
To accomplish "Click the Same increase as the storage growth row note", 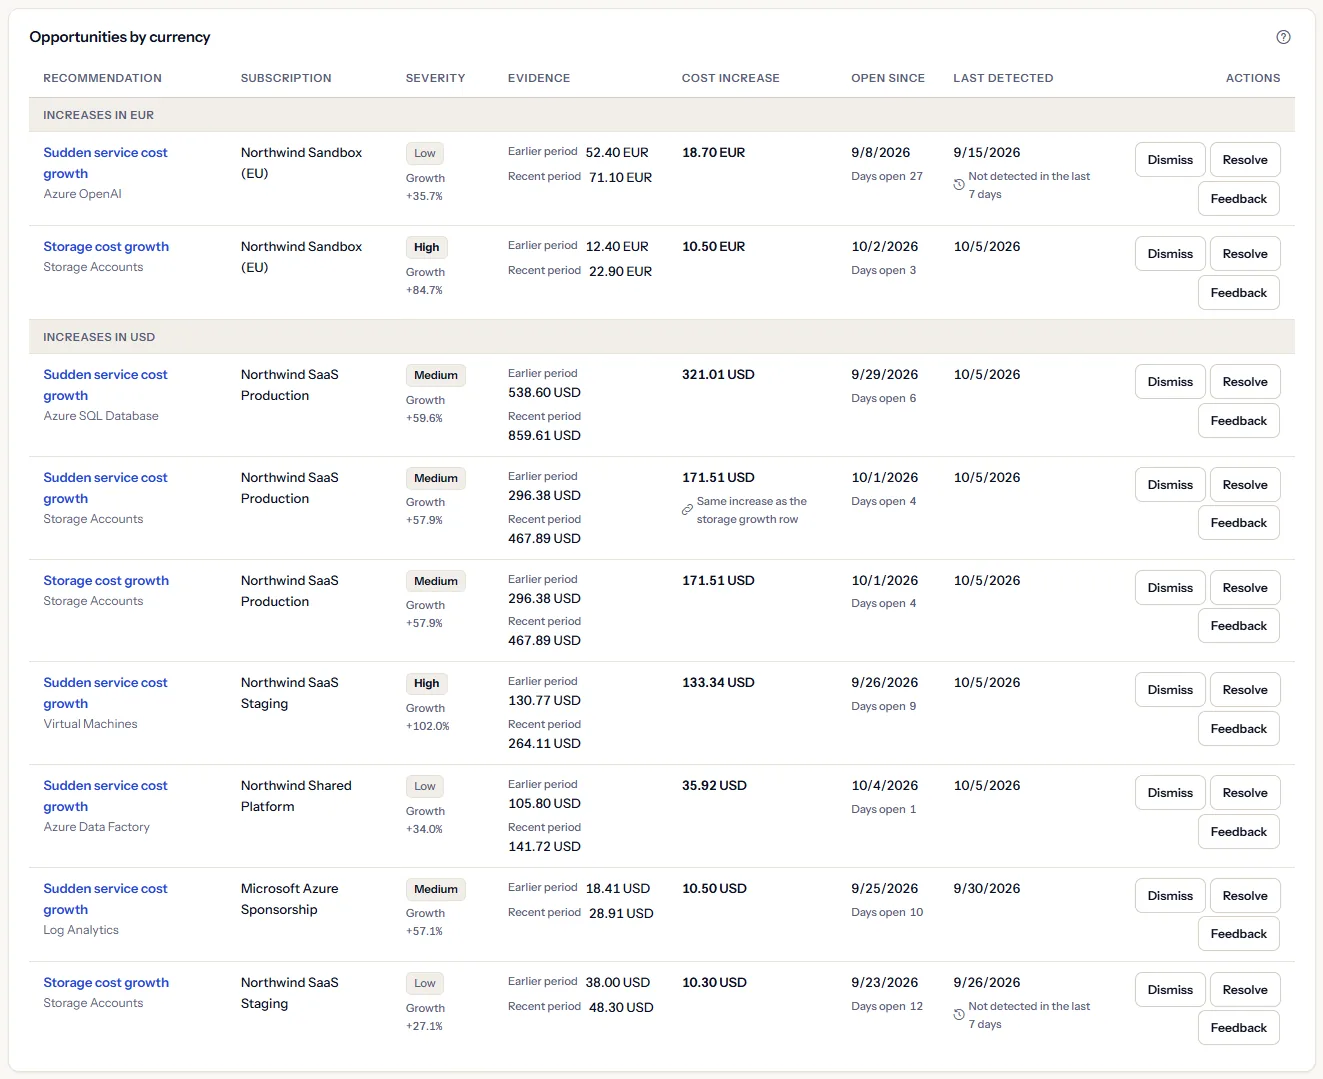I will 751,510.
